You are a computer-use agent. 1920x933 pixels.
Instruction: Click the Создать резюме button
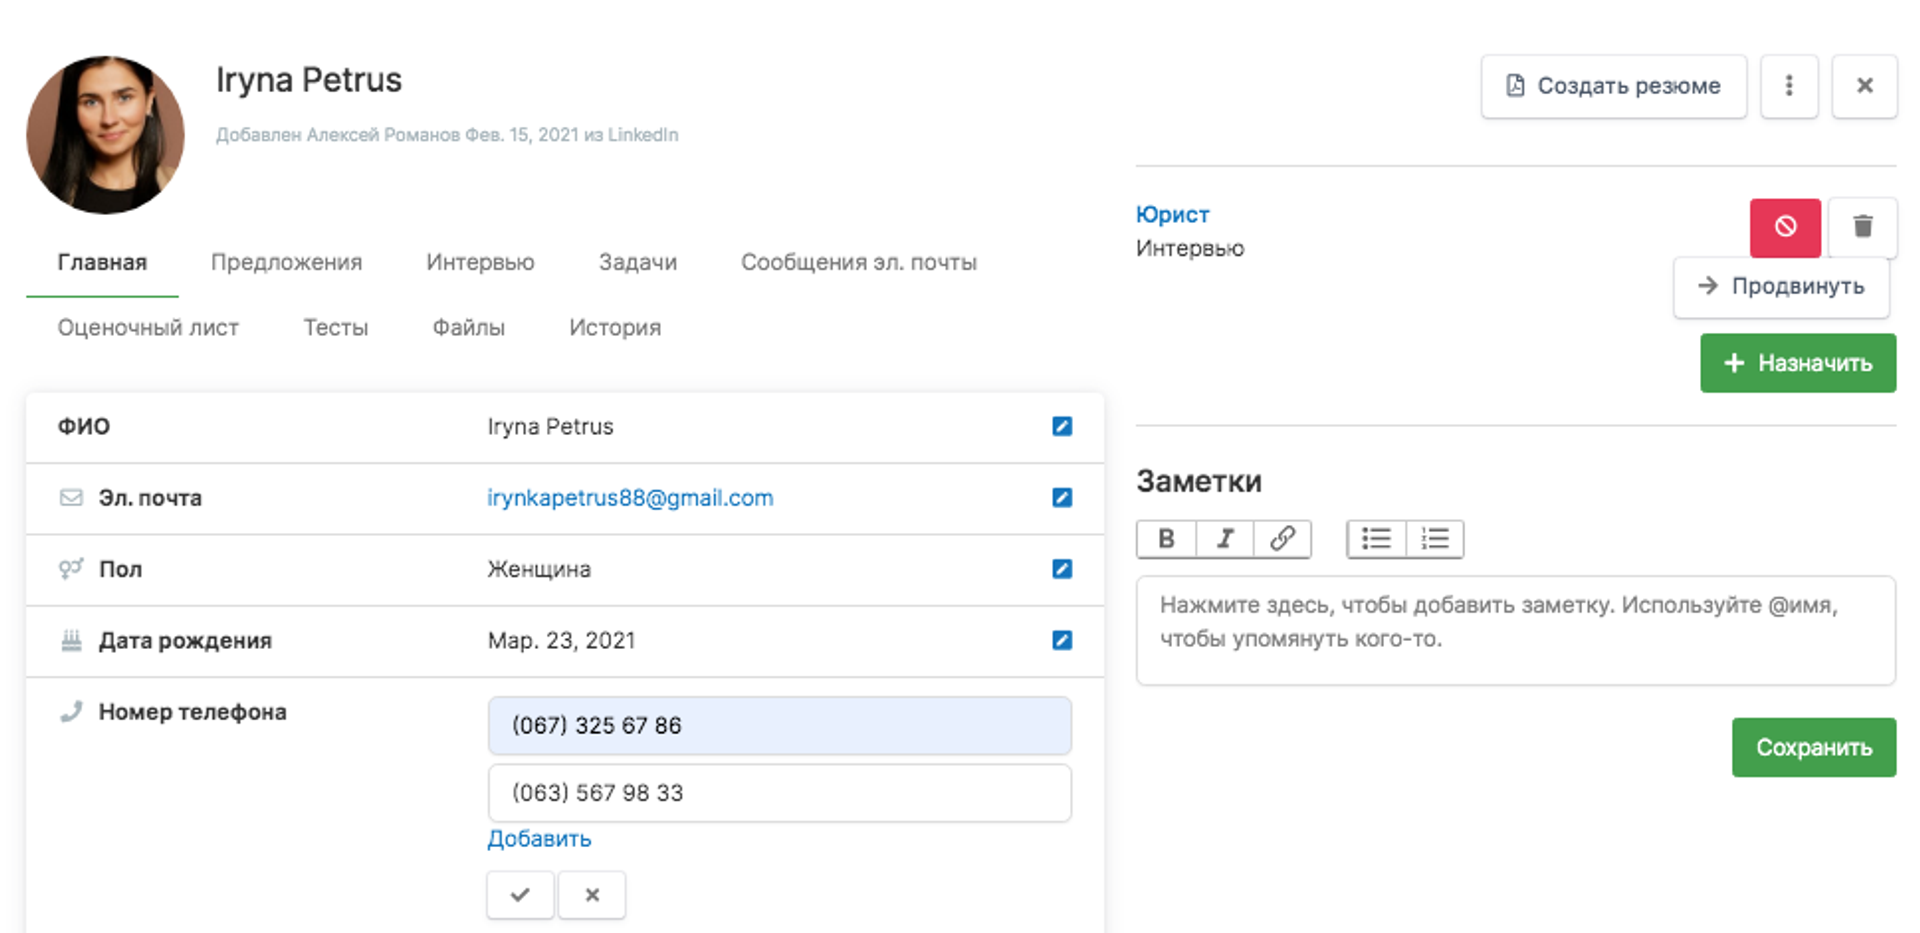tap(1613, 86)
